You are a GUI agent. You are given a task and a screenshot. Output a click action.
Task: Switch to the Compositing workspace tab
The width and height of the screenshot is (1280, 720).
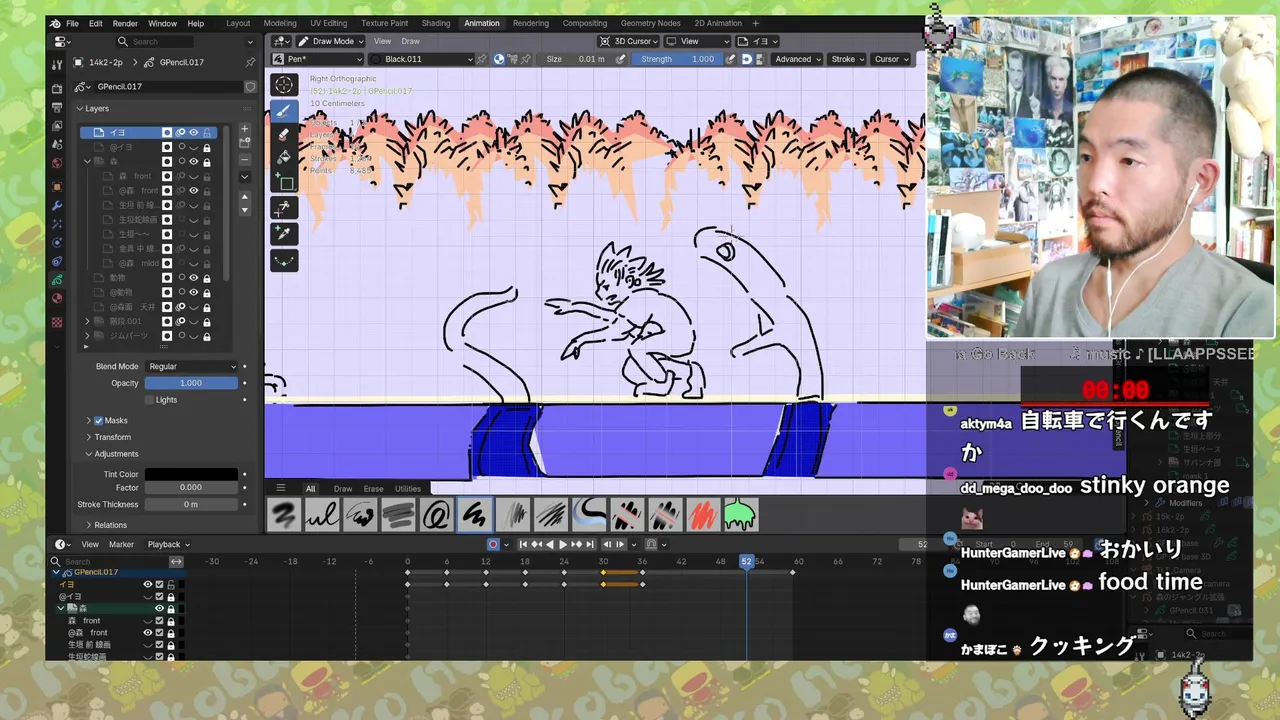click(584, 23)
